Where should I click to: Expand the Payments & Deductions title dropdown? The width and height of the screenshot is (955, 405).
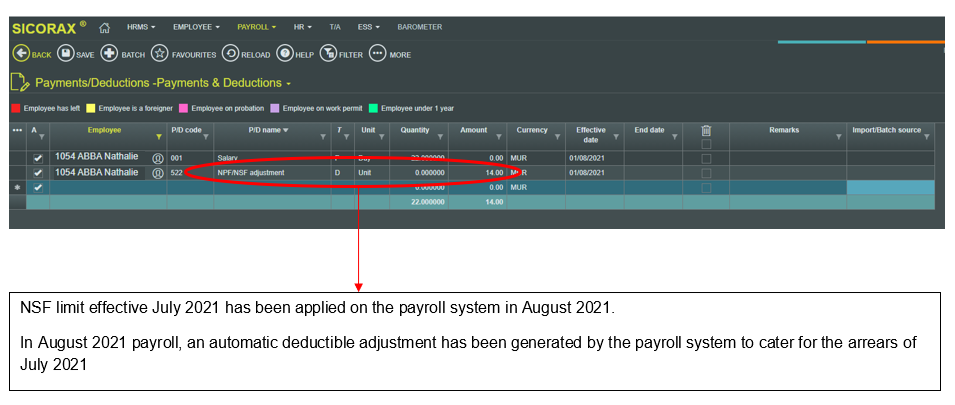[x=289, y=83]
